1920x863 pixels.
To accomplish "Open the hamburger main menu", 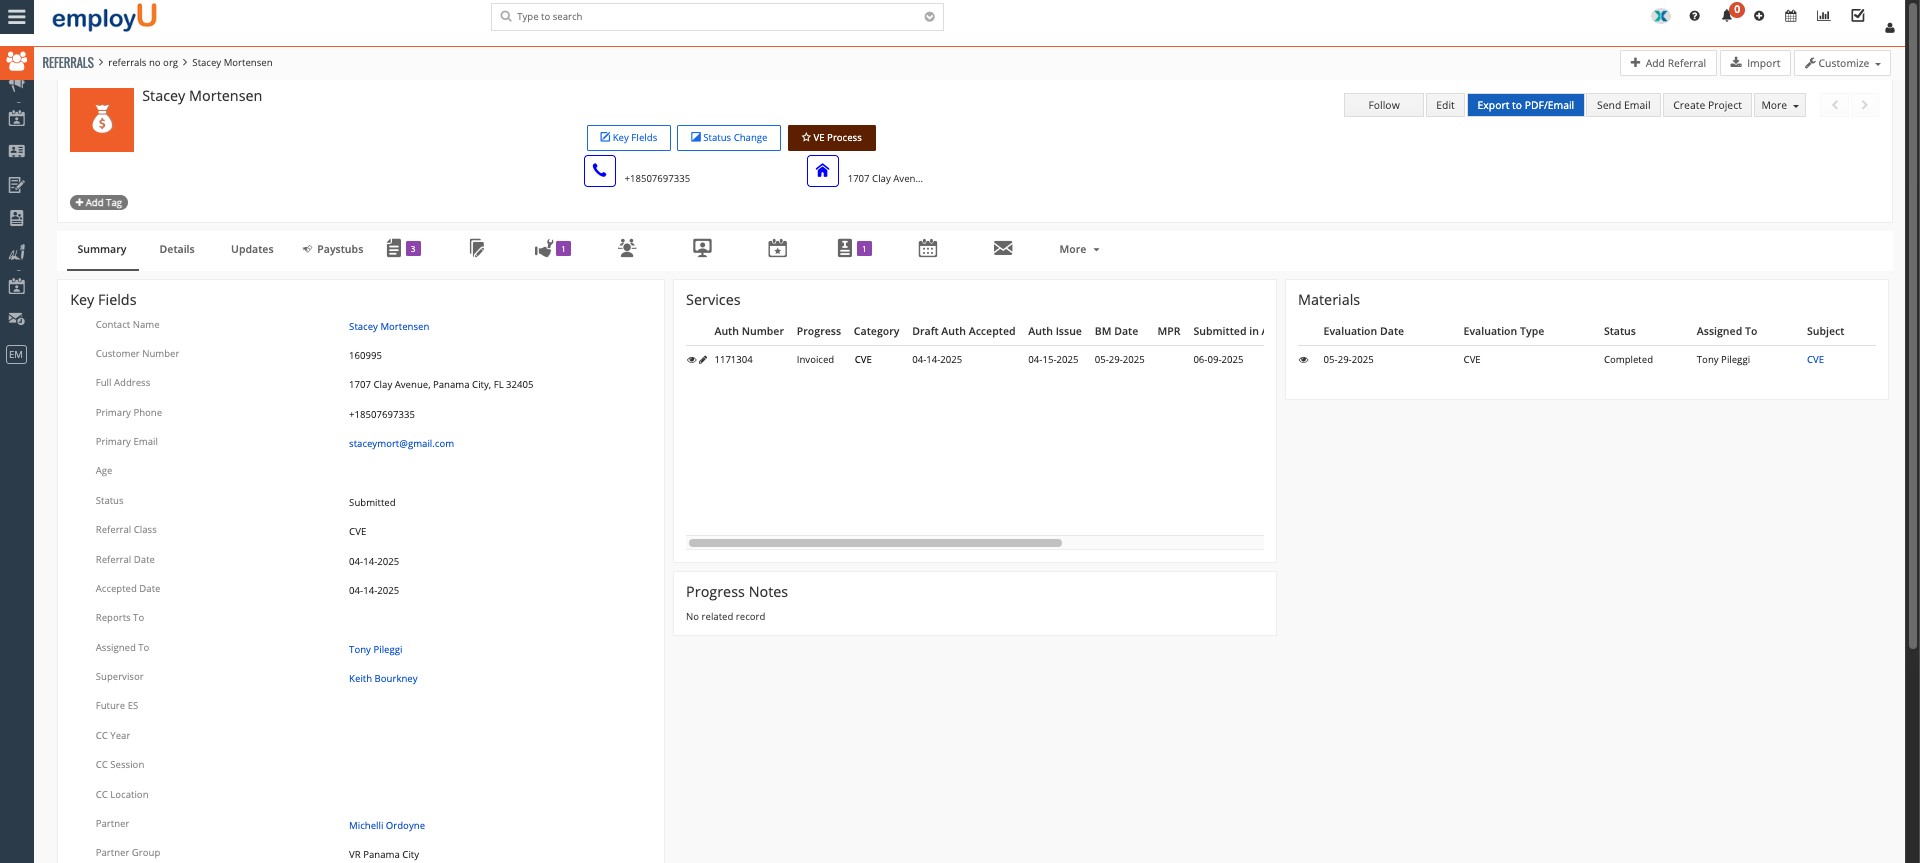I will pos(16,17).
